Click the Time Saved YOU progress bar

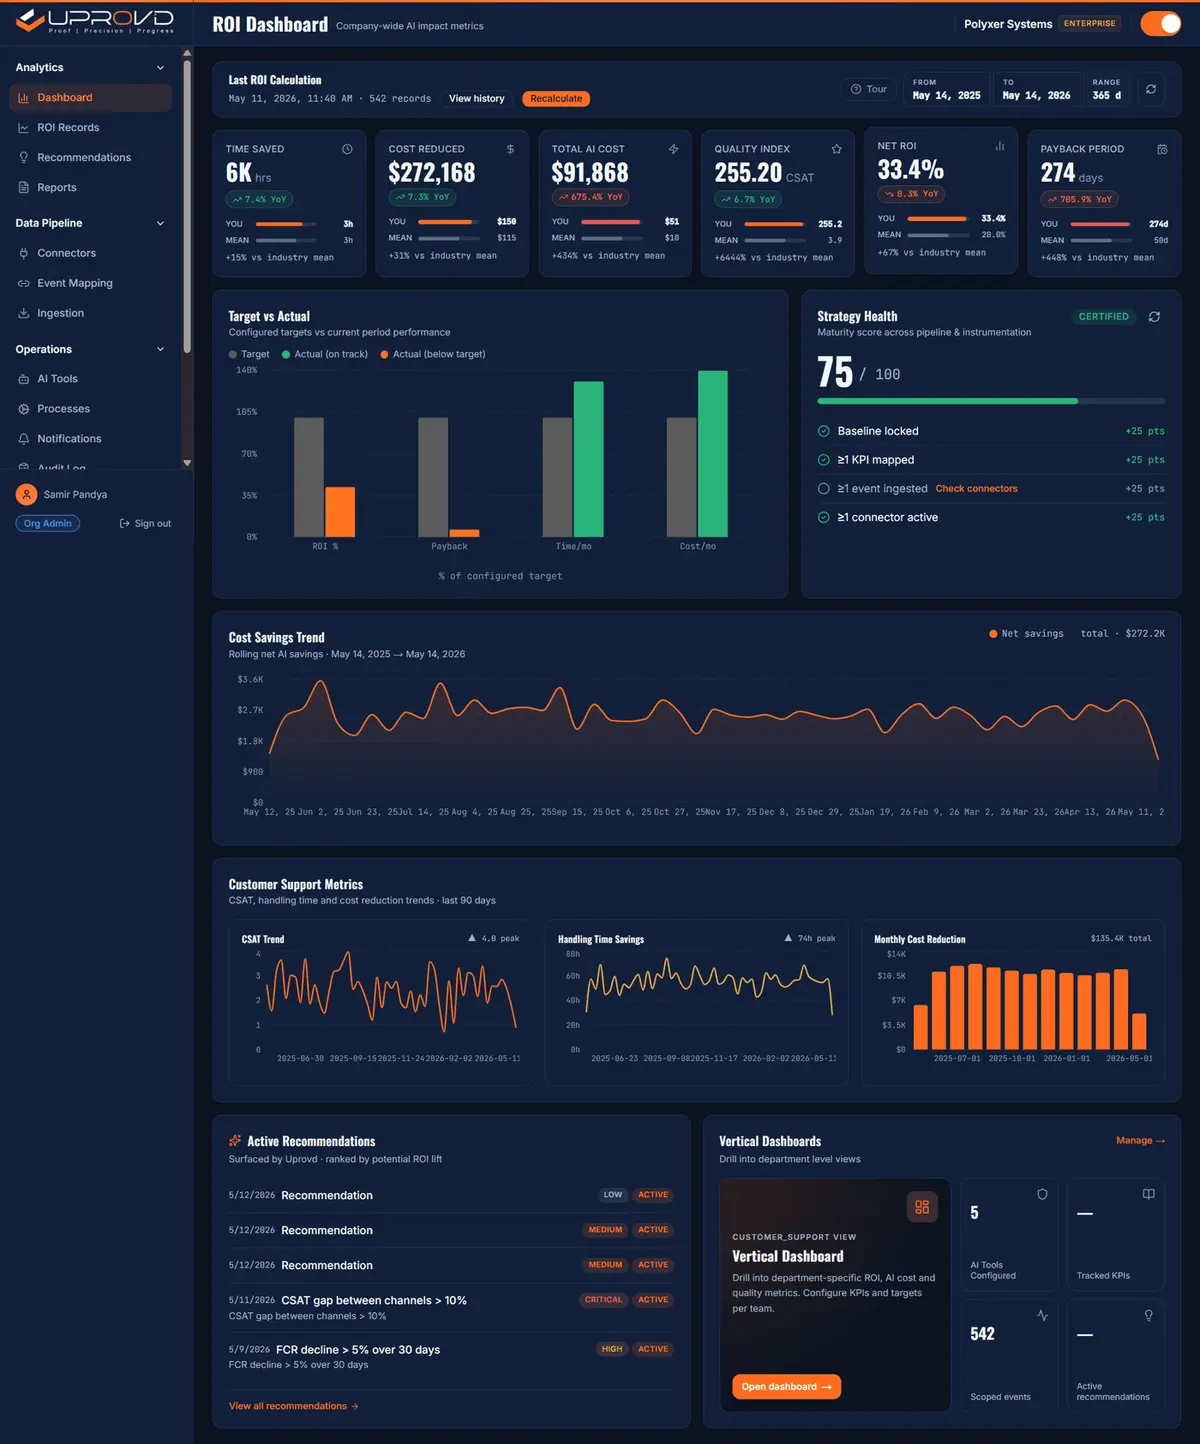[x=286, y=224]
